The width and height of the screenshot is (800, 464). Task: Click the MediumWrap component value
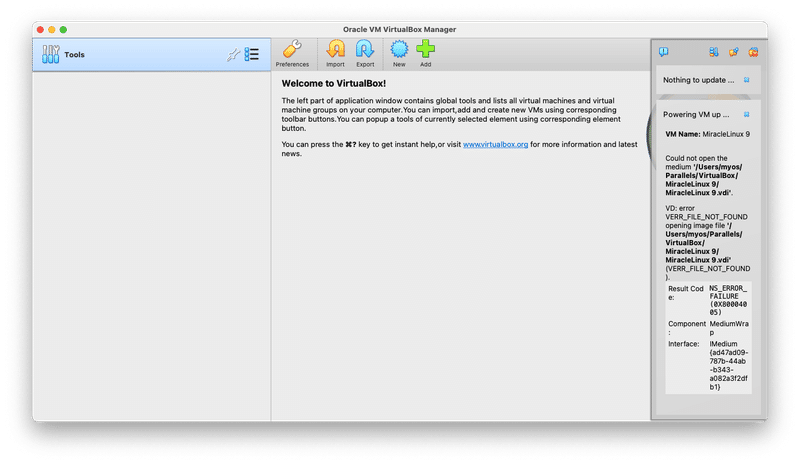[729, 328]
